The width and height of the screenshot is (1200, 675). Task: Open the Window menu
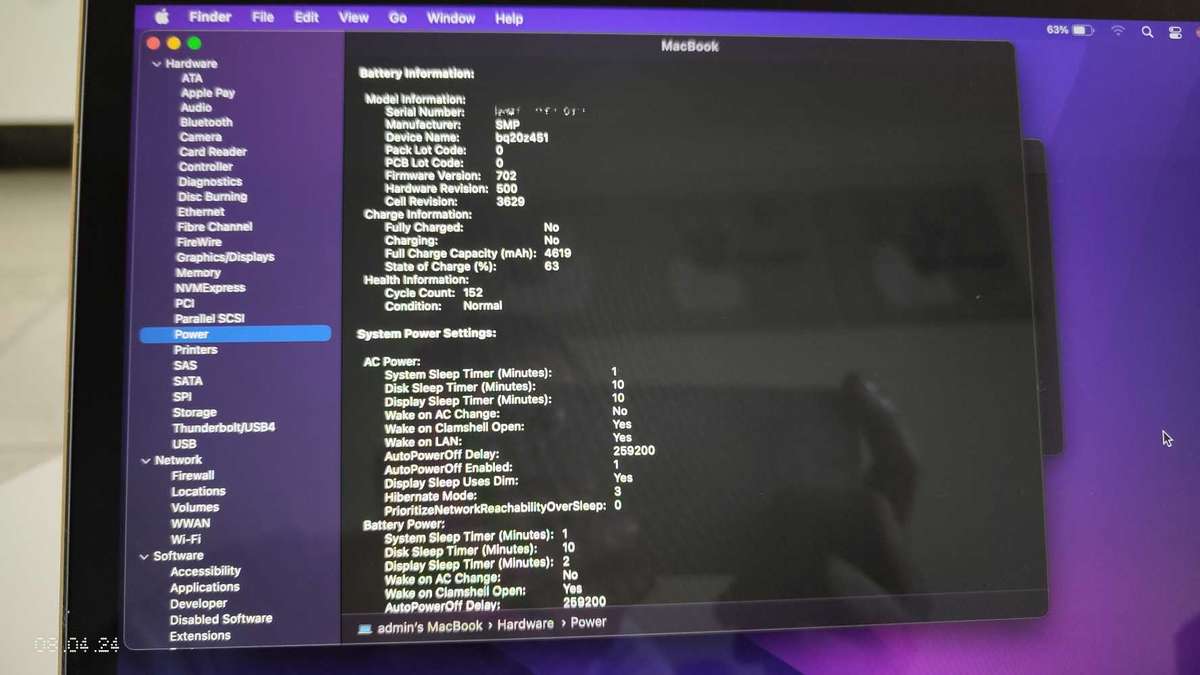tap(451, 18)
